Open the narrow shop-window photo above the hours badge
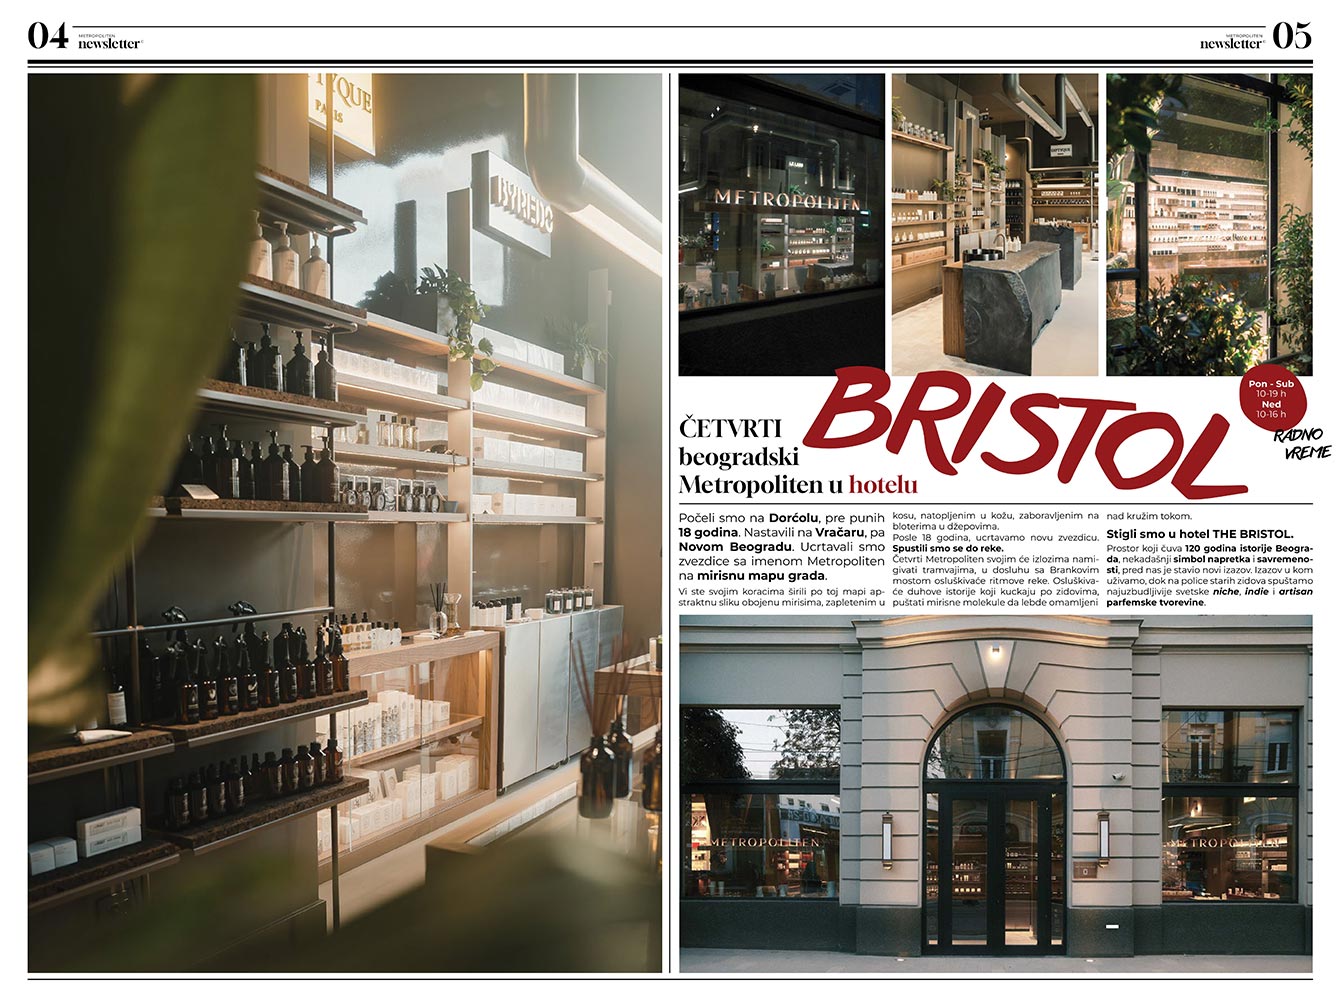This screenshot has width=1340, height=1000. (x=1209, y=224)
